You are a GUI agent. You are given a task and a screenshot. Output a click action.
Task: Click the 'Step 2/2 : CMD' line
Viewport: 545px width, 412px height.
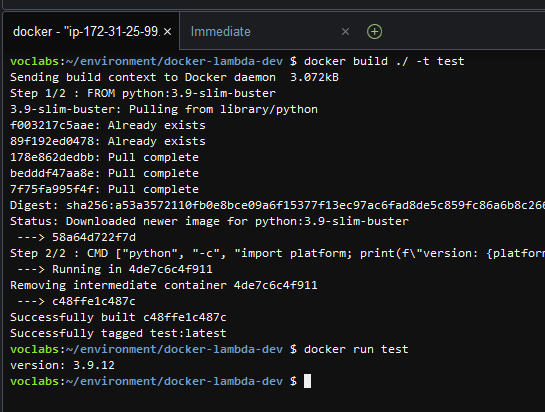point(277,253)
